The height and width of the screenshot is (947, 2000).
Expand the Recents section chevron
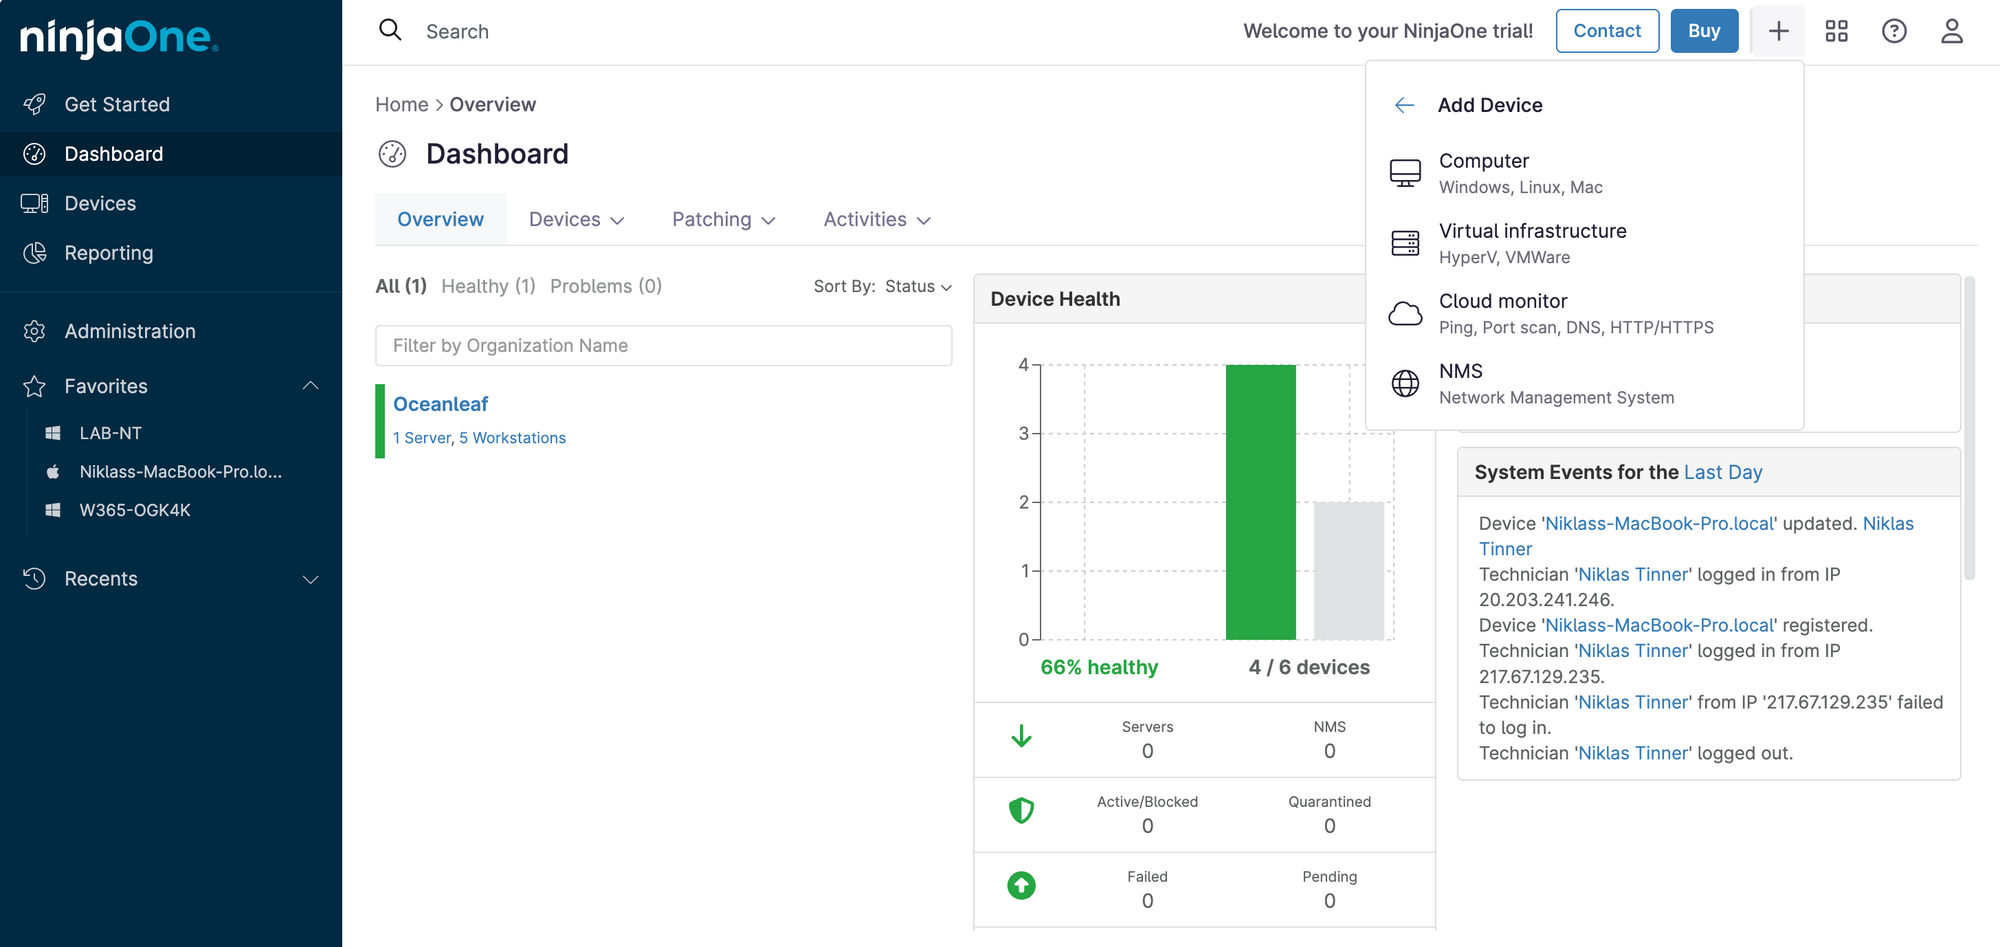[x=311, y=579]
